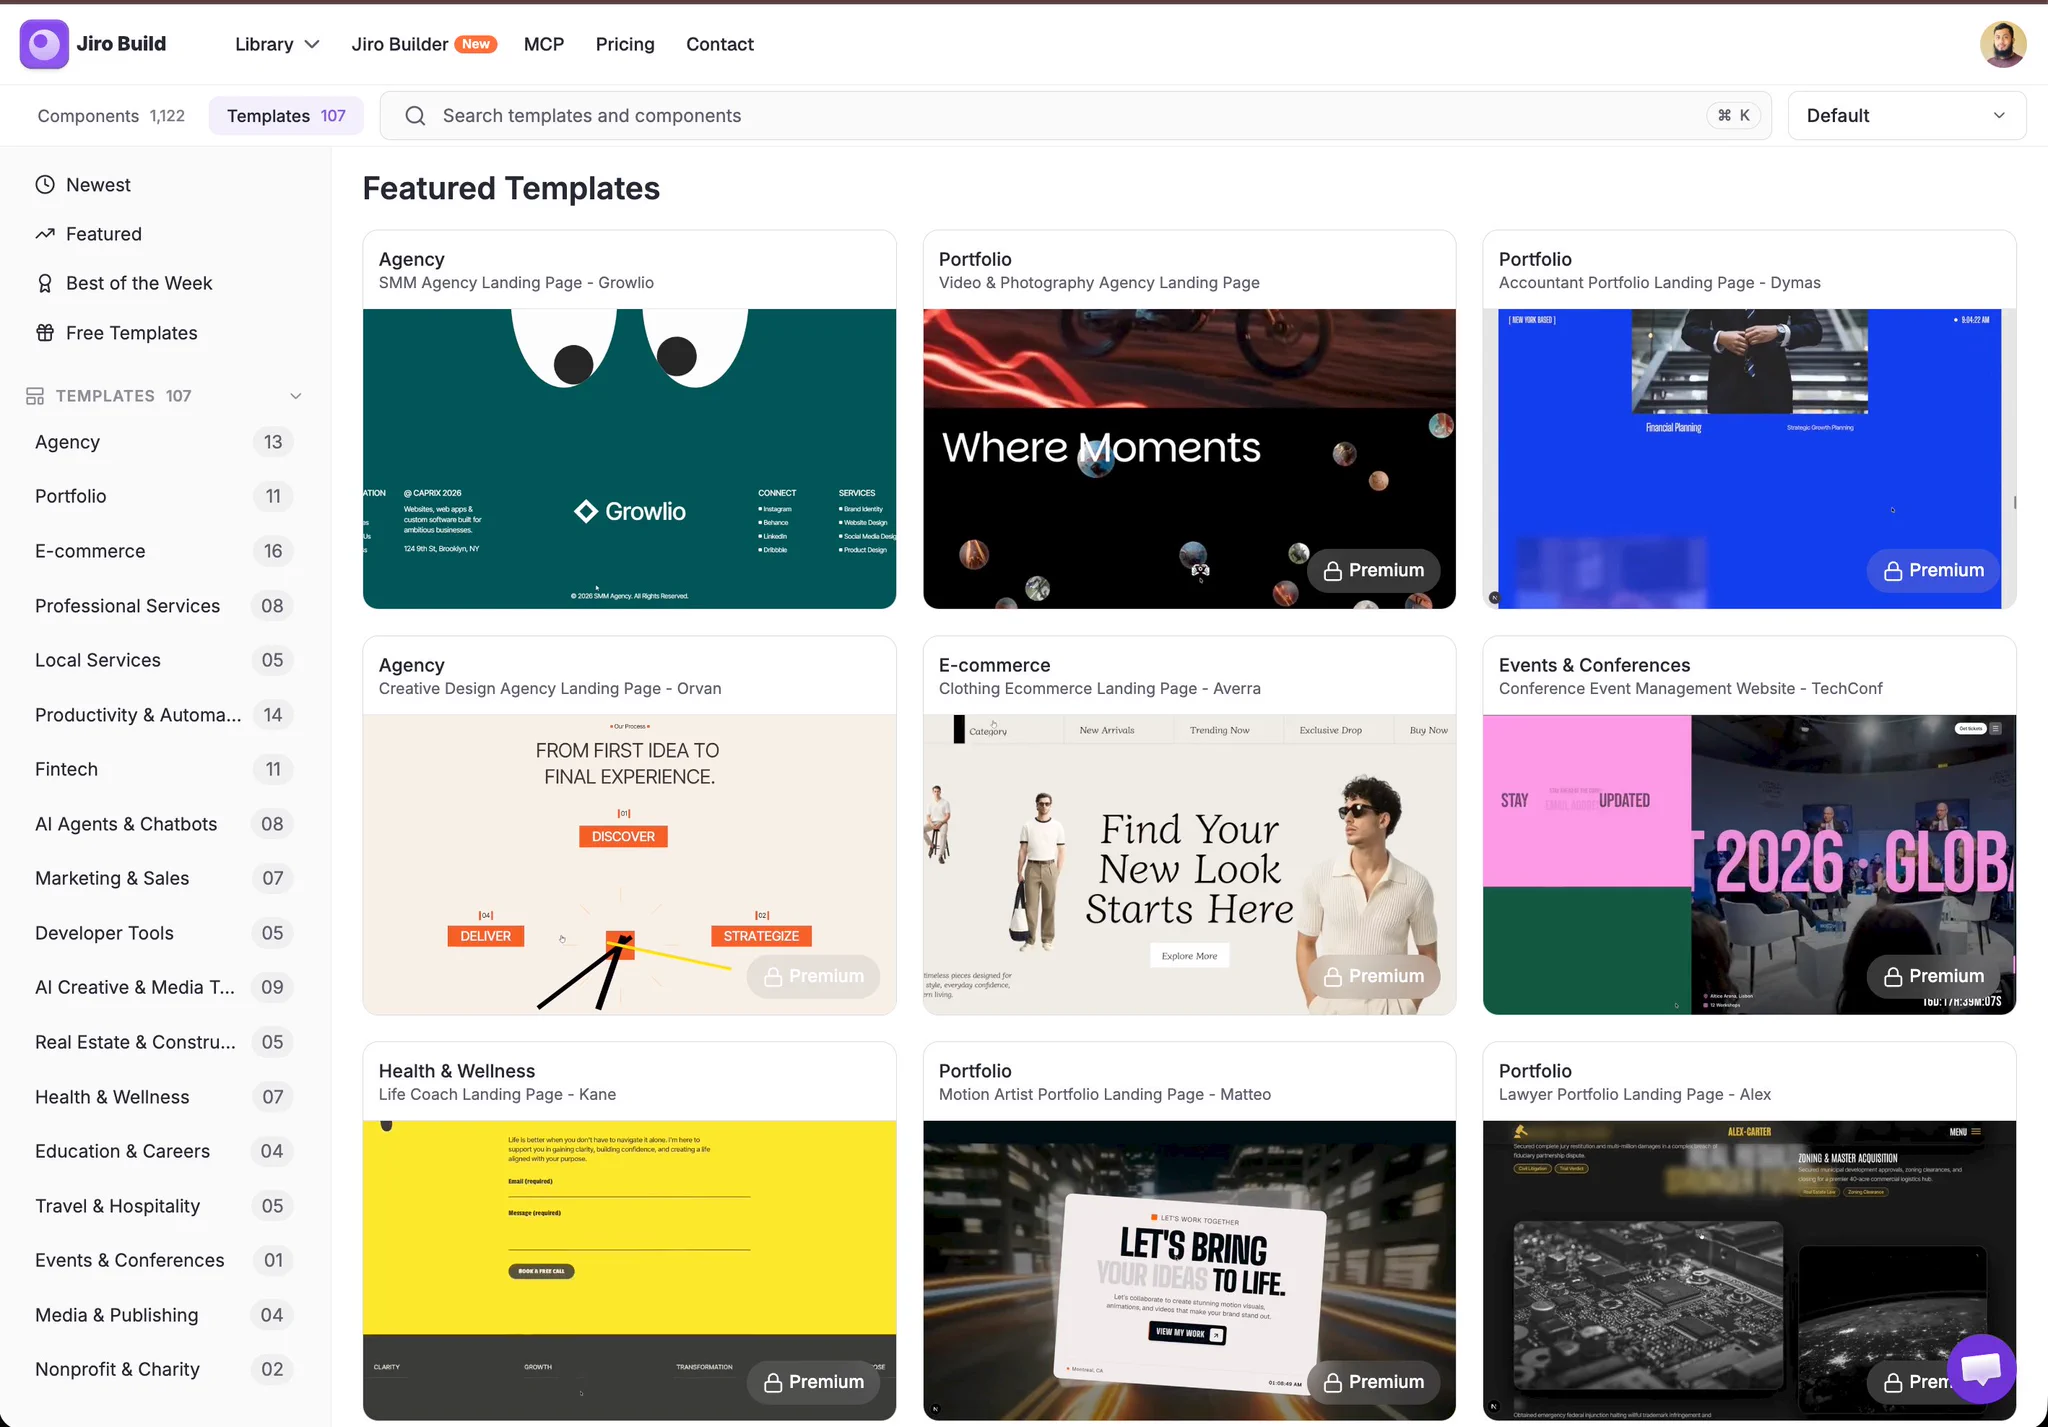Select the Templates 107 tab

(286, 116)
